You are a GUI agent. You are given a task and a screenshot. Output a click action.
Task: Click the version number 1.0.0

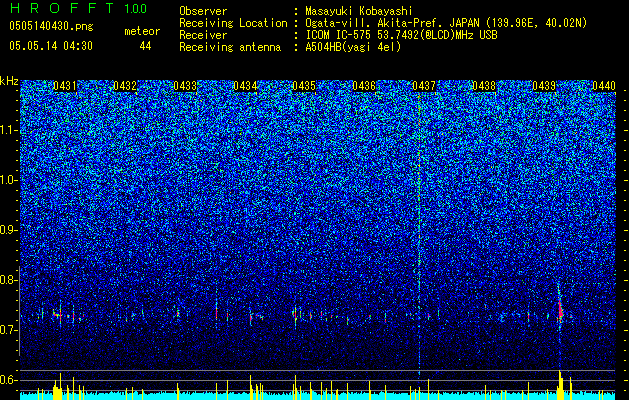pos(136,9)
